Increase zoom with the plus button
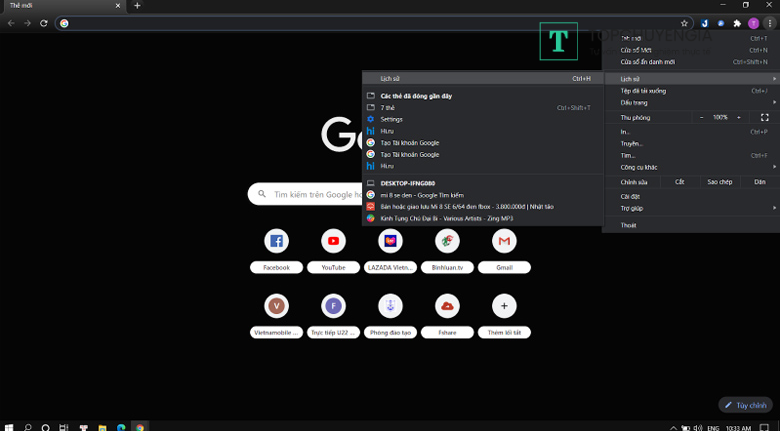780x431 pixels. point(739,117)
